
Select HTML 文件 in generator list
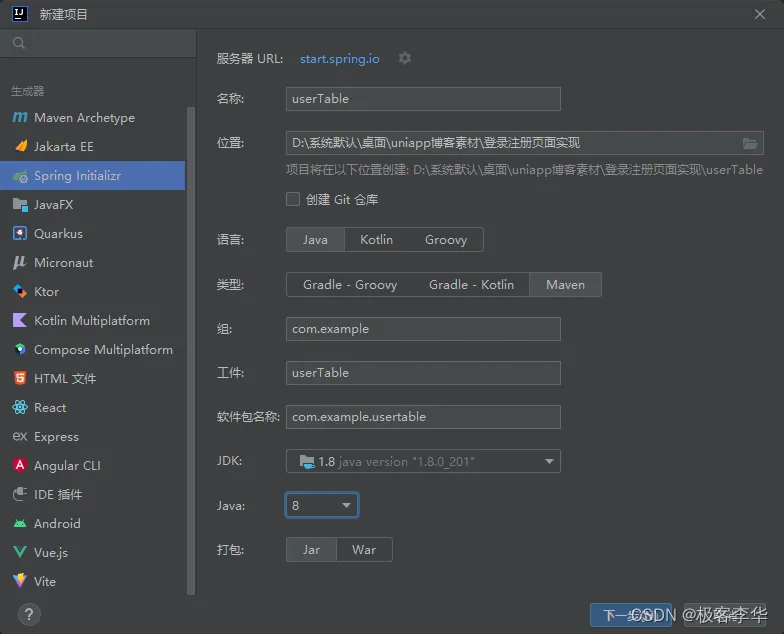pyautogui.click(x=92, y=378)
